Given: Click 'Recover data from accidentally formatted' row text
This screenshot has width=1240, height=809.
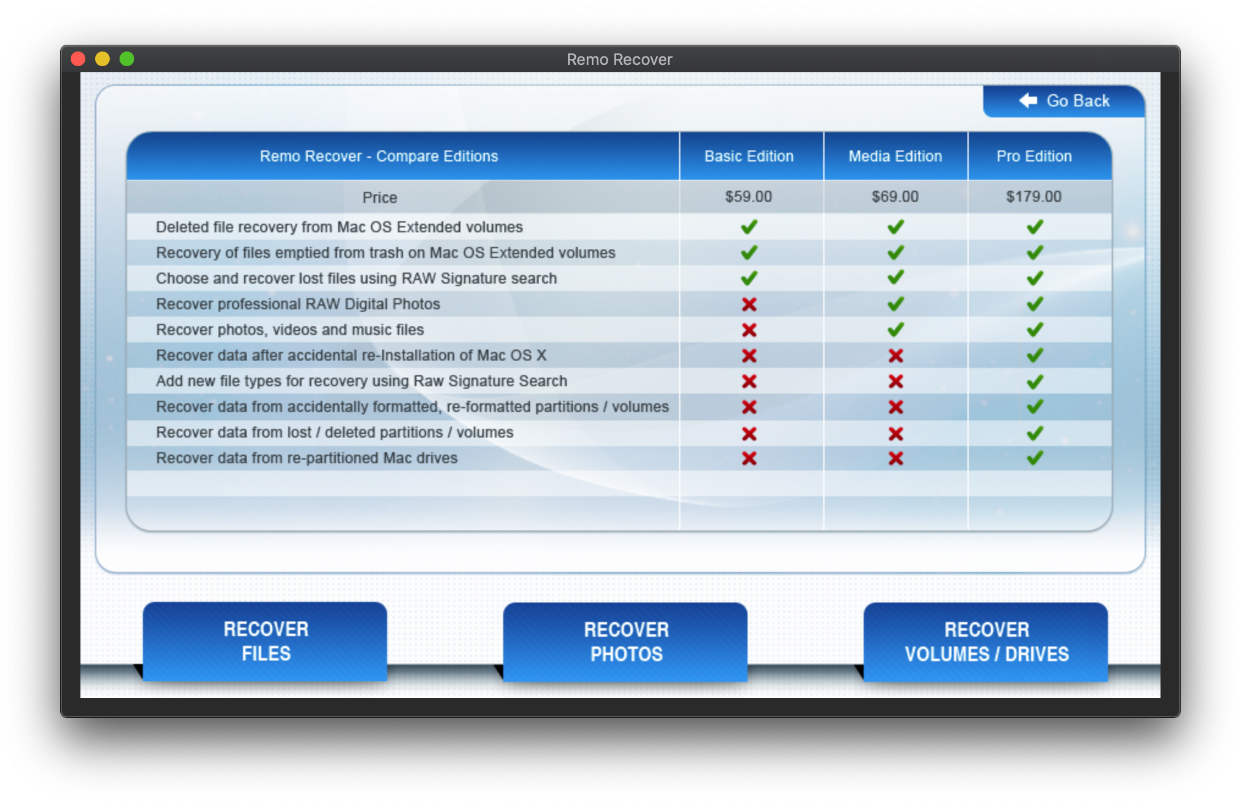Looking at the screenshot, I should point(412,407).
